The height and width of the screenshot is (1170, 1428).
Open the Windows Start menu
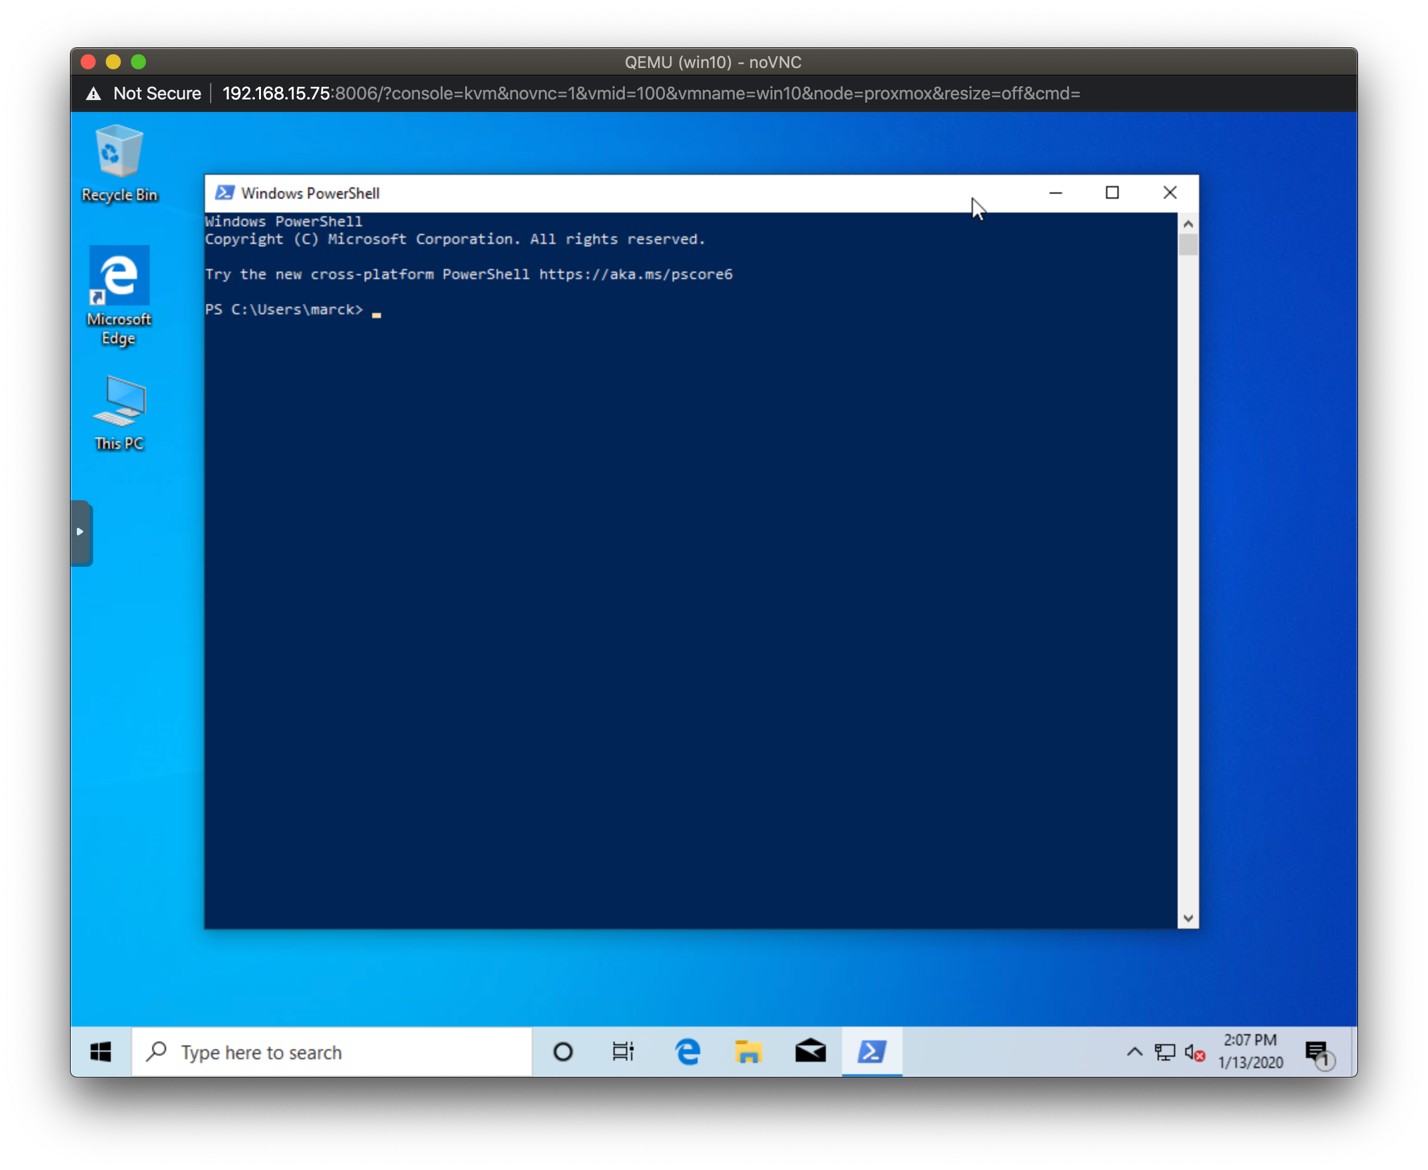tap(101, 1052)
